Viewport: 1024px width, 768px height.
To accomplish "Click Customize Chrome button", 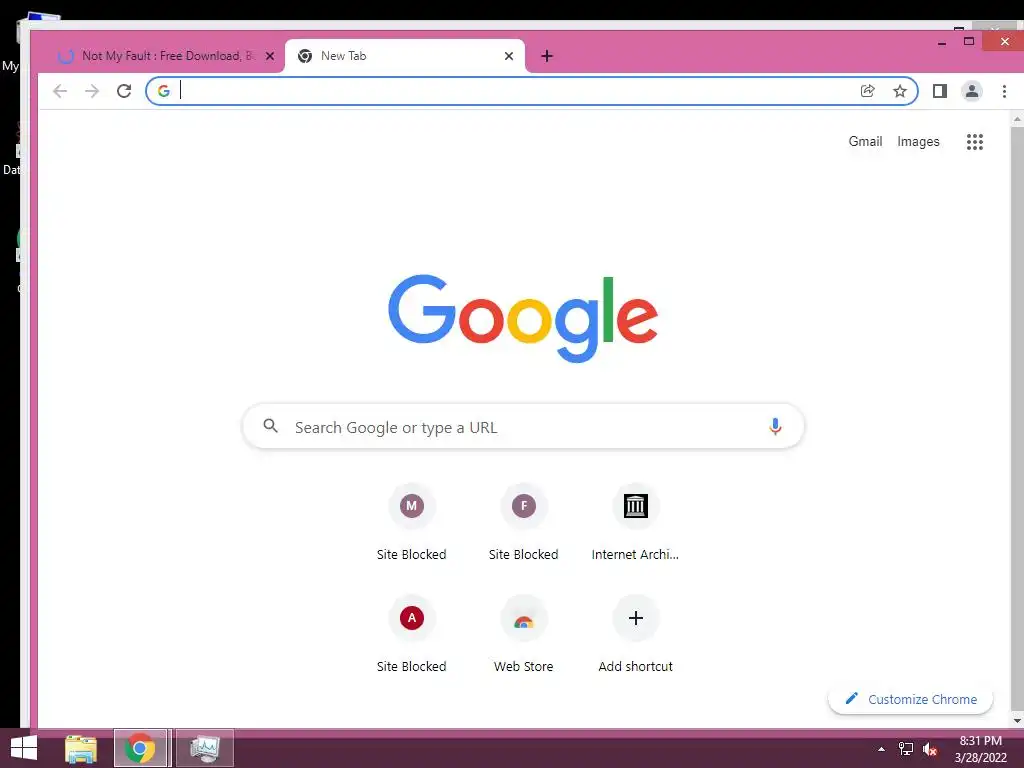I will [x=910, y=699].
